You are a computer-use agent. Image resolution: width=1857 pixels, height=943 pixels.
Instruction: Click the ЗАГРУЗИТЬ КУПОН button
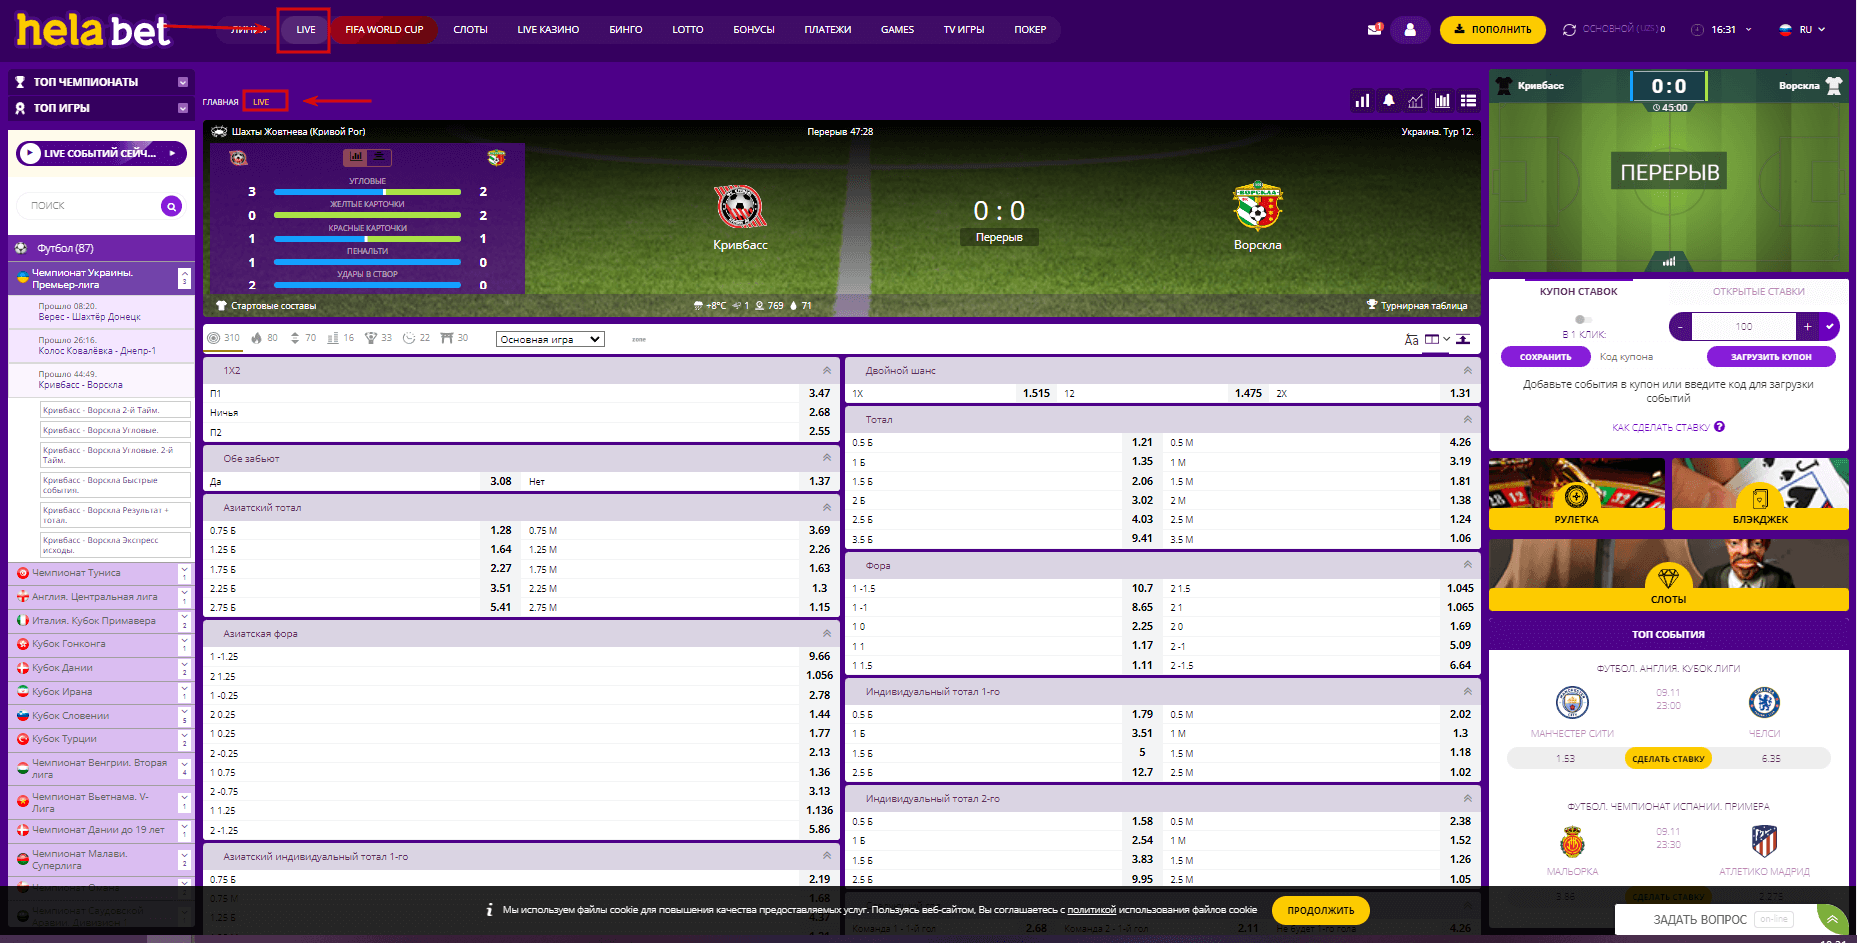tap(1771, 356)
